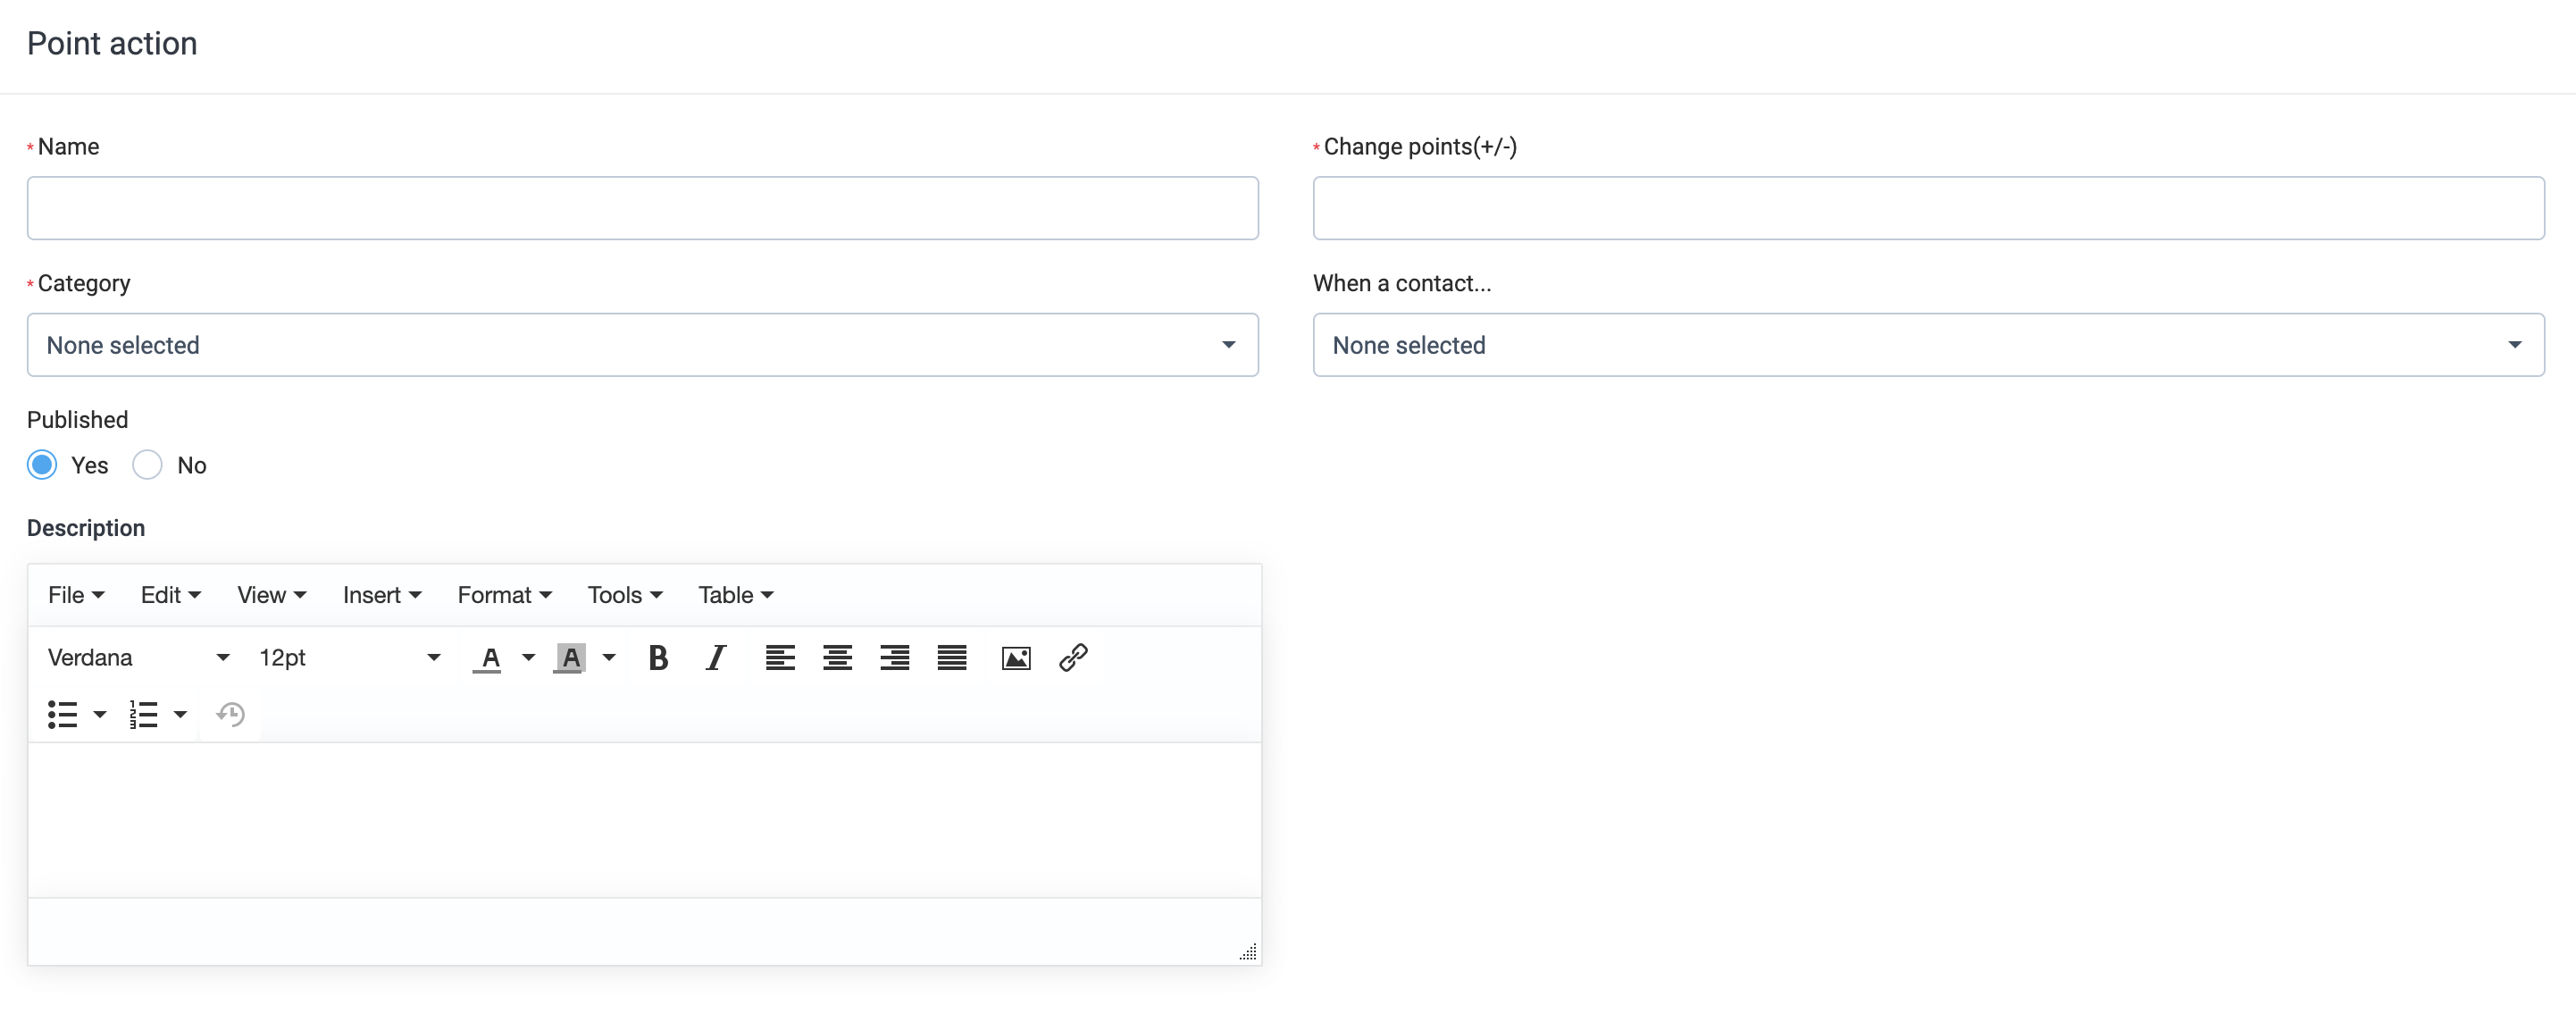This screenshot has width=2576, height=1022.
Task: Insert a link using the chain icon
Action: pos(1073,658)
